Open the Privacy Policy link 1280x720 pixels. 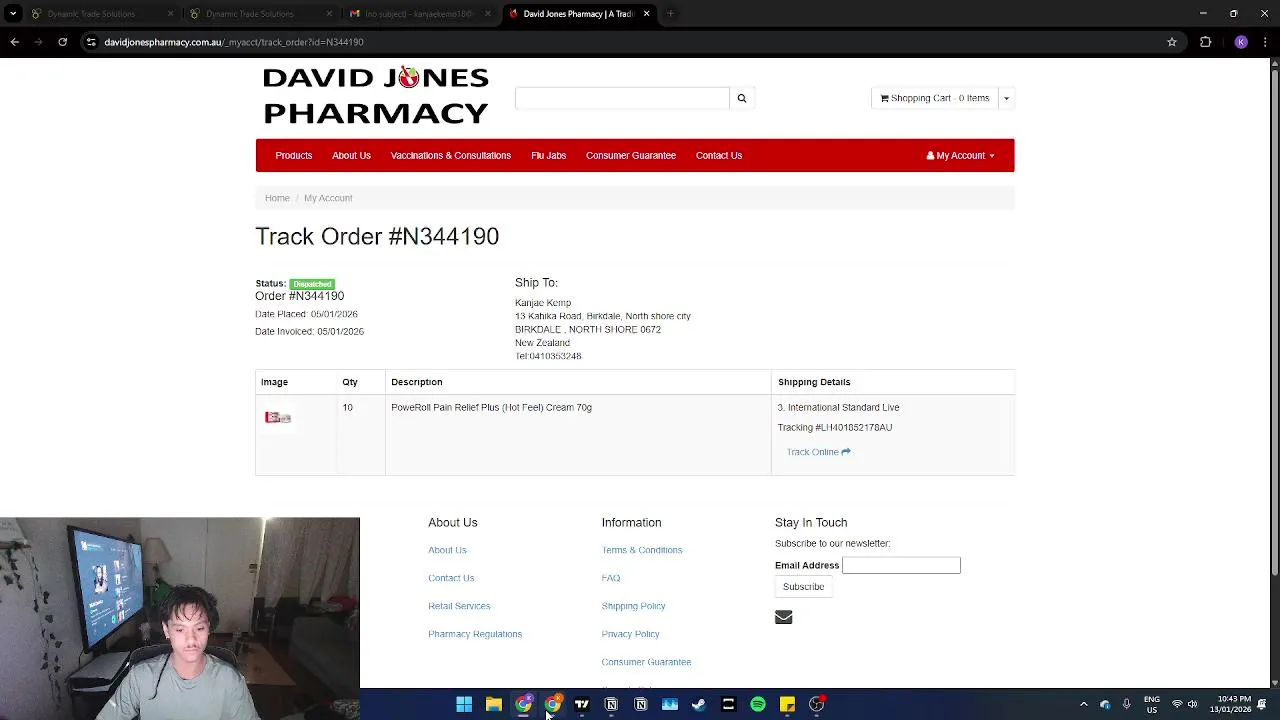pyautogui.click(x=630, y=634)
